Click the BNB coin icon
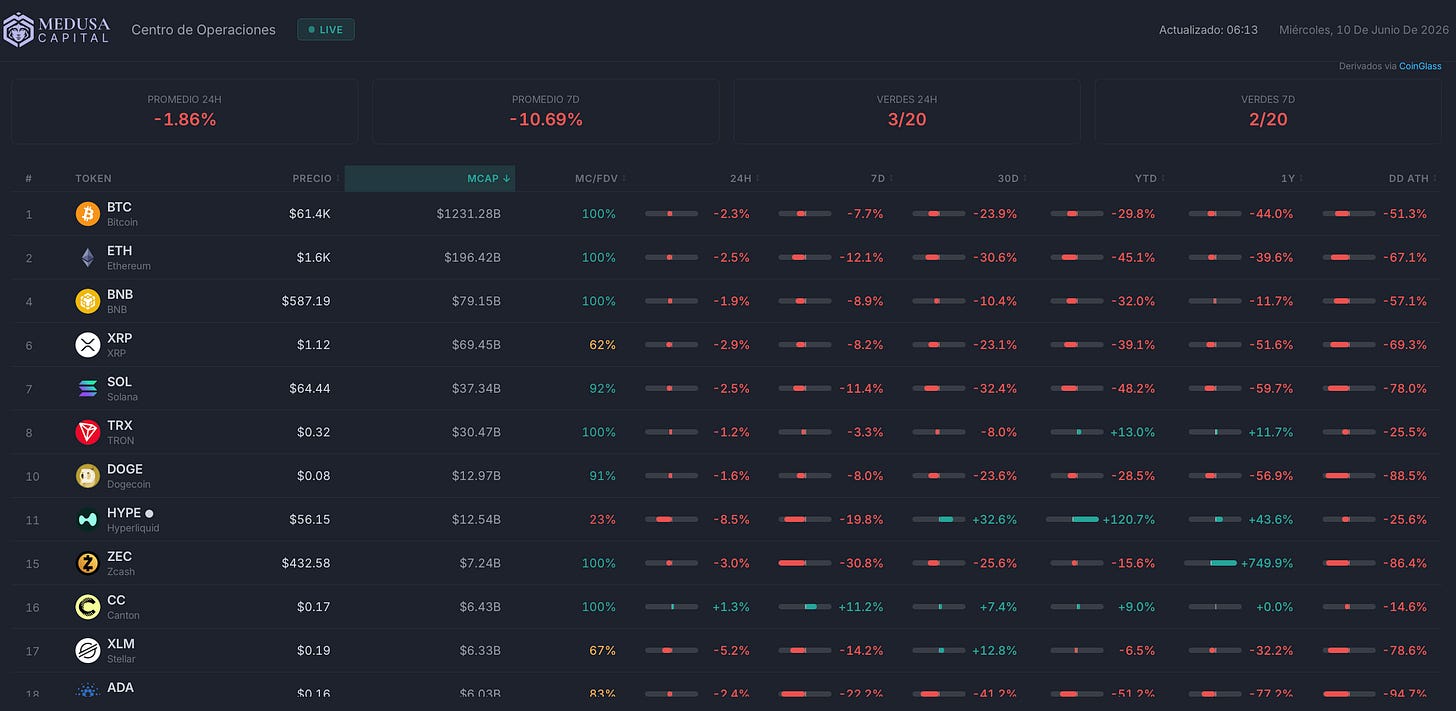 [x=88, y=301]
